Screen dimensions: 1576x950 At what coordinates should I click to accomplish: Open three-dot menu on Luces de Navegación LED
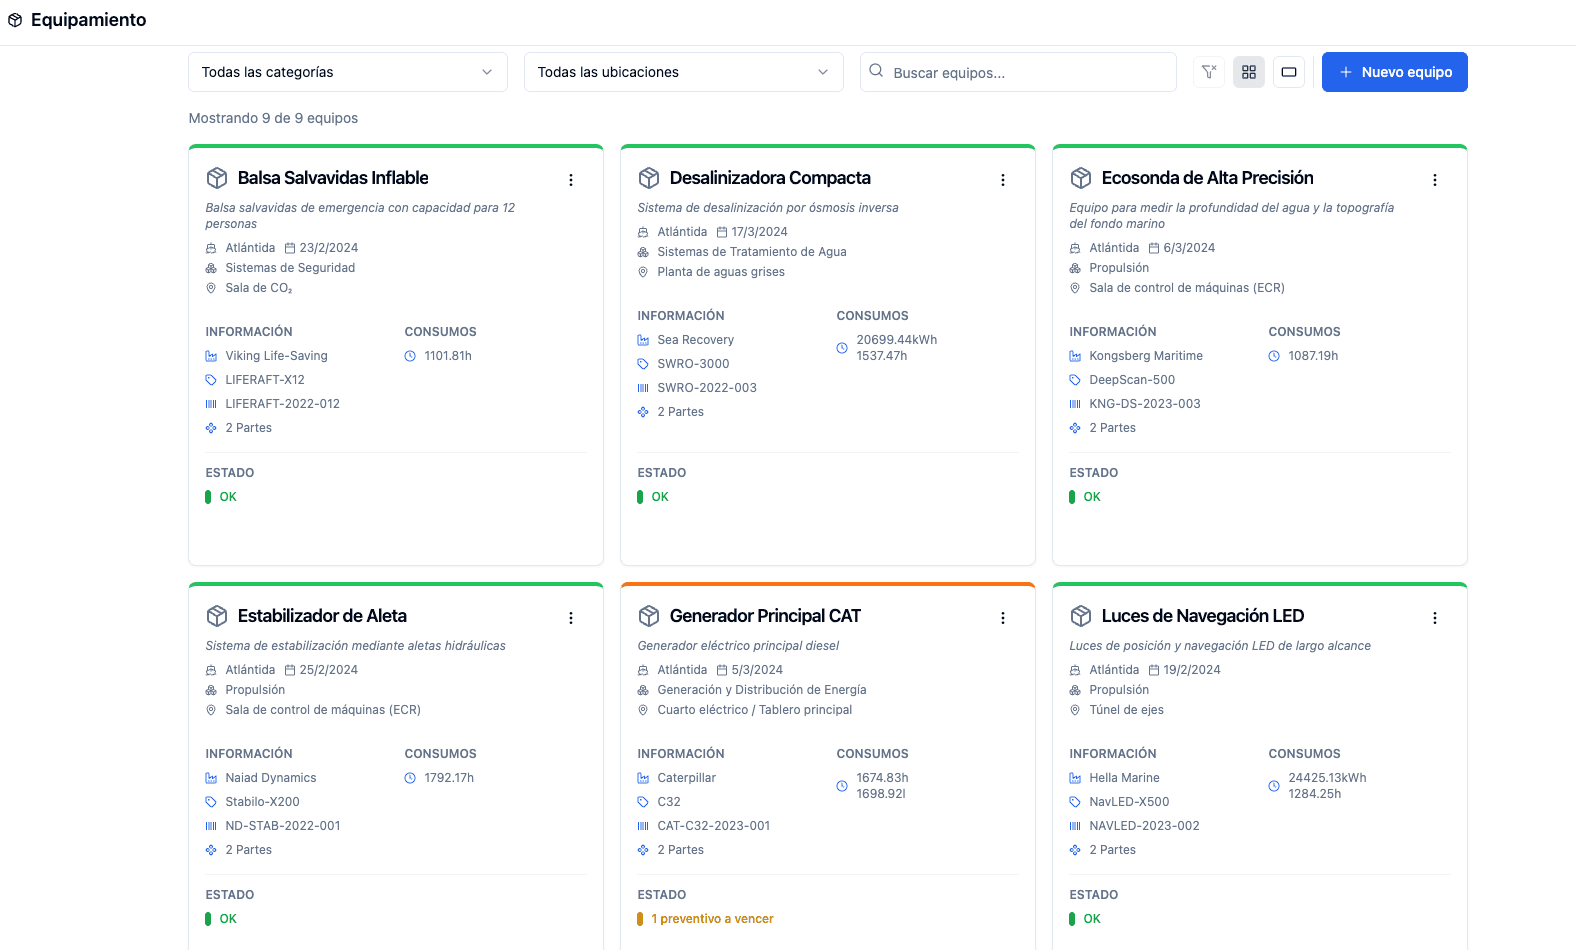(1435, 618)
